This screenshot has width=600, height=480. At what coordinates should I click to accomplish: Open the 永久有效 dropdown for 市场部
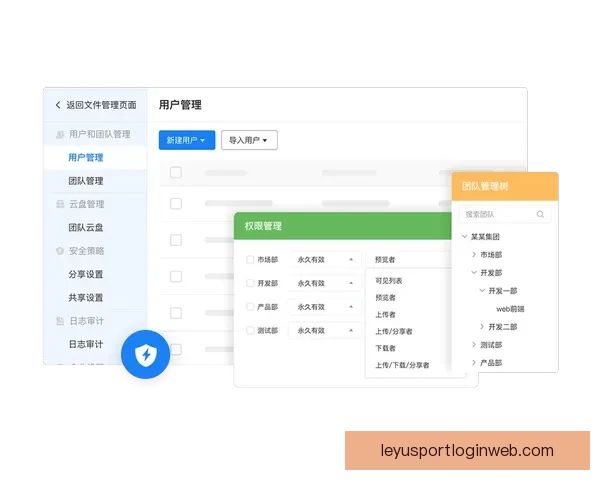324,260
